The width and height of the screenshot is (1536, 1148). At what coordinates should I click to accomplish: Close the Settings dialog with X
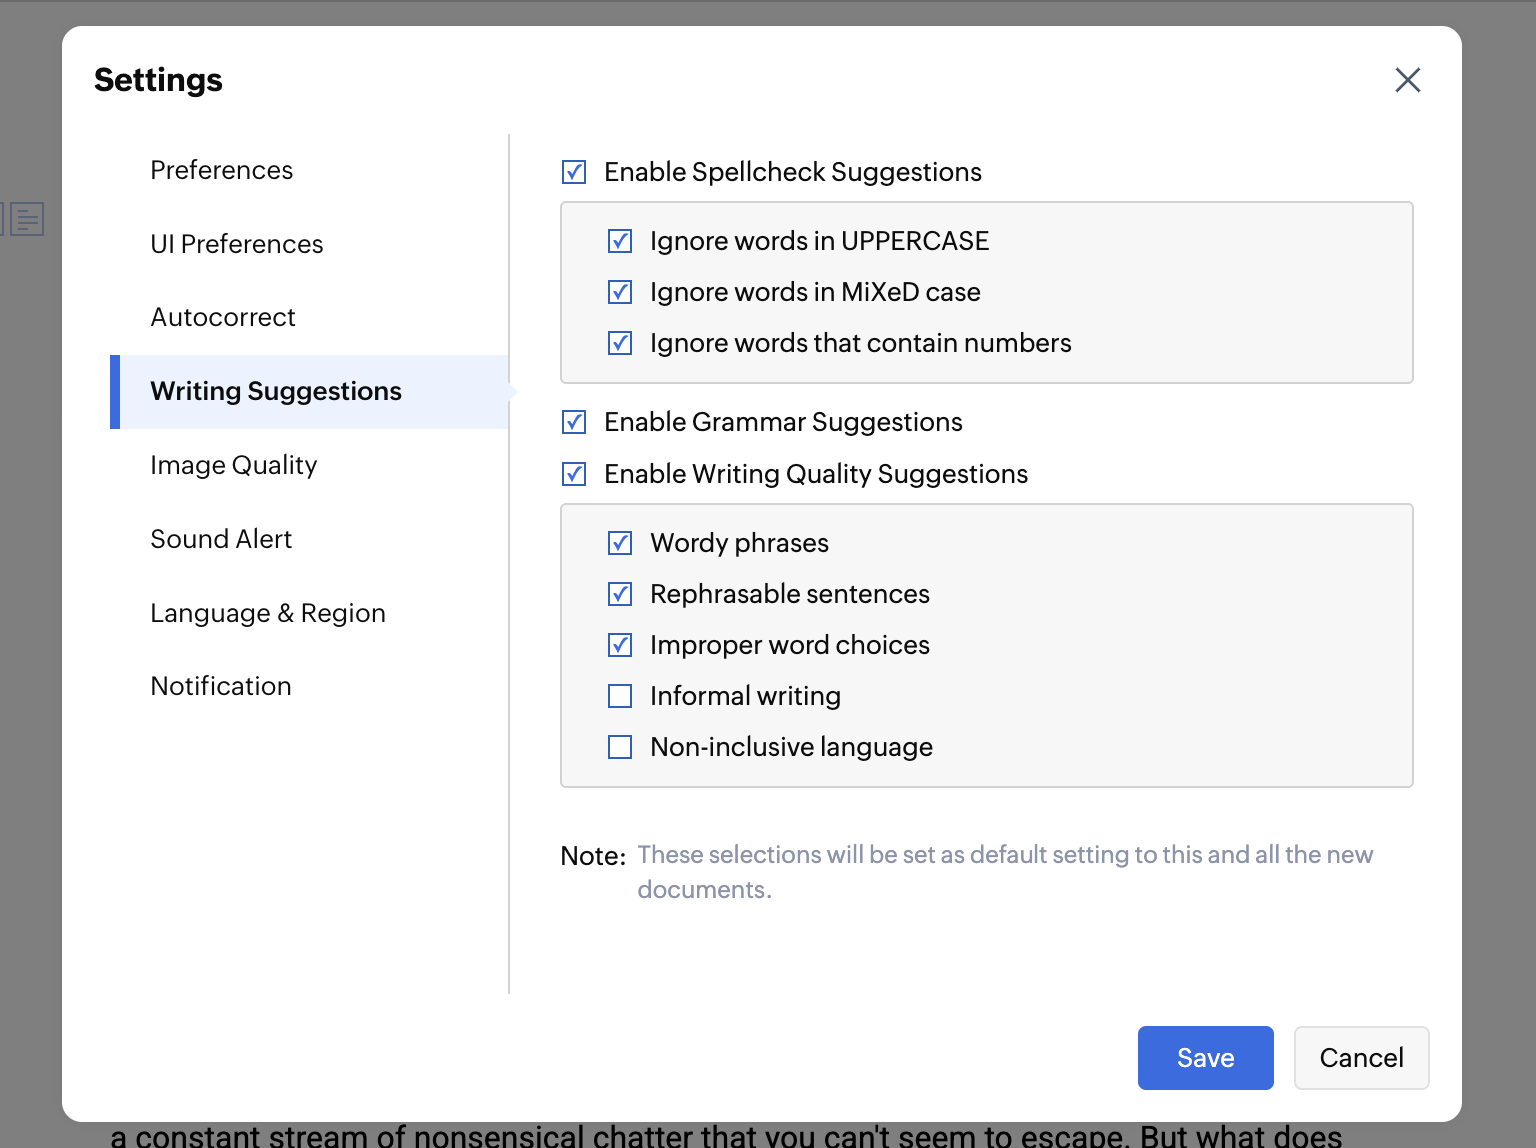[x=1407, y=80]
